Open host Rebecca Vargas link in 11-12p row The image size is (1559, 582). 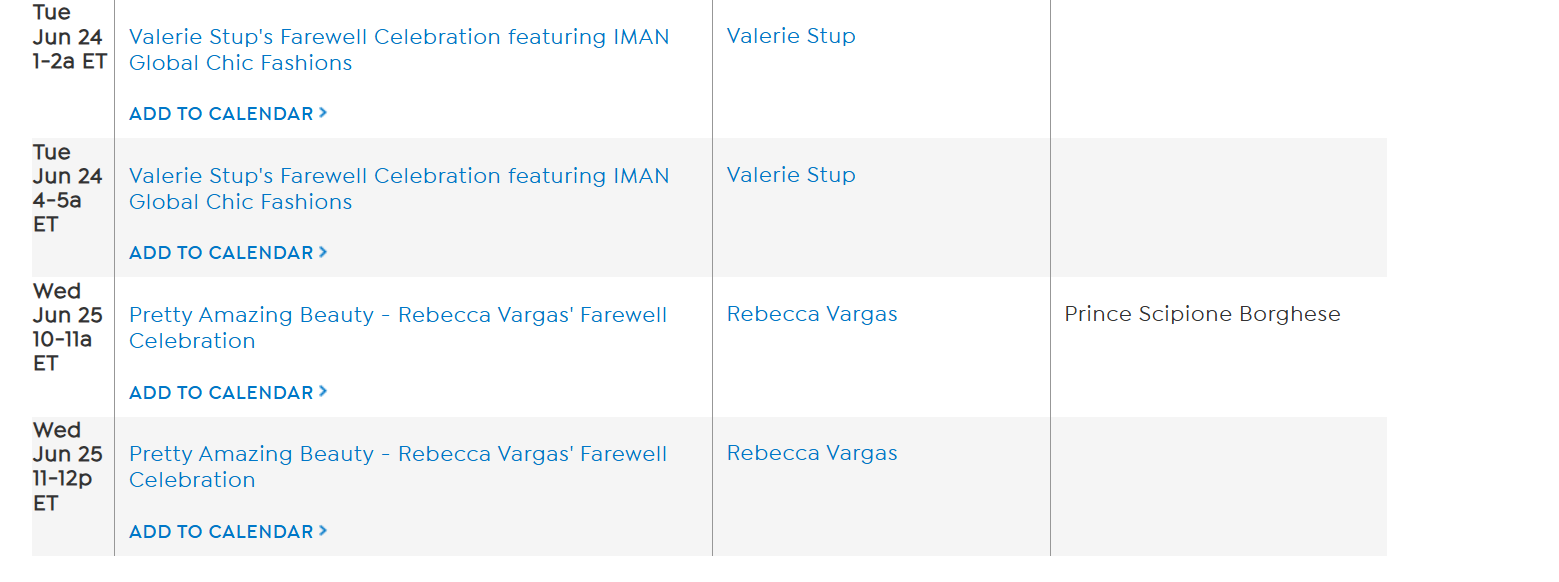pyautogui.click(x=812, y=453)
